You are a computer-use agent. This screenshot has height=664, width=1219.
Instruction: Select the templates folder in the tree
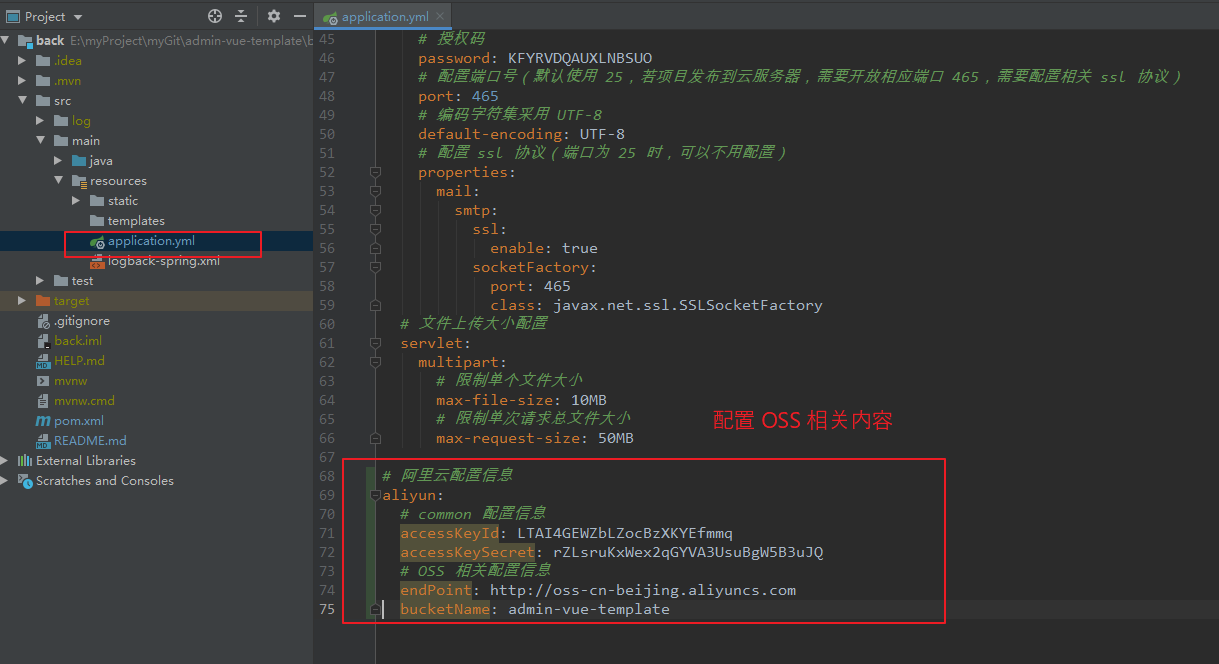136,221
